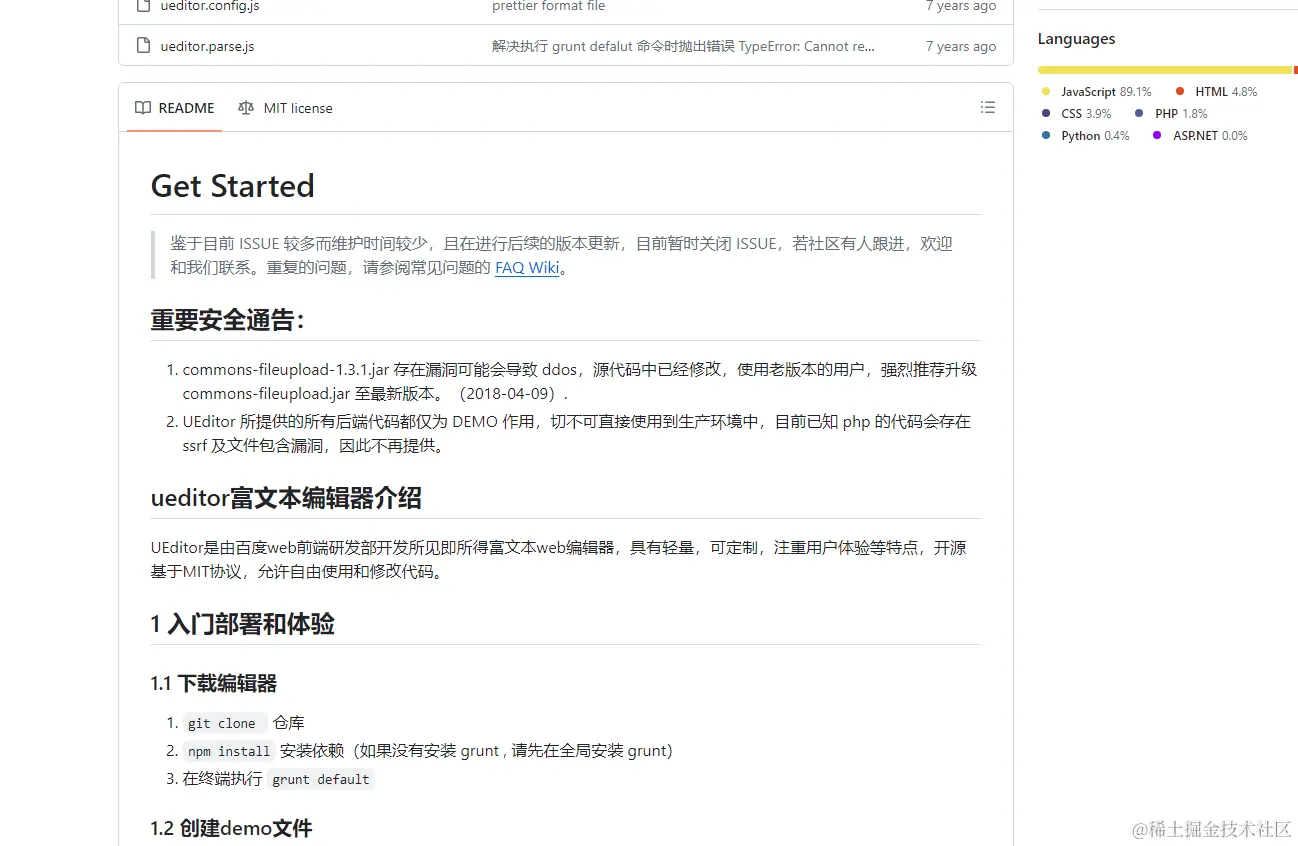The image size is (1298, 846).
Task: Click the '7 years ago' timestamp for ueditor.config.js
Action: [x=961, y=6]
